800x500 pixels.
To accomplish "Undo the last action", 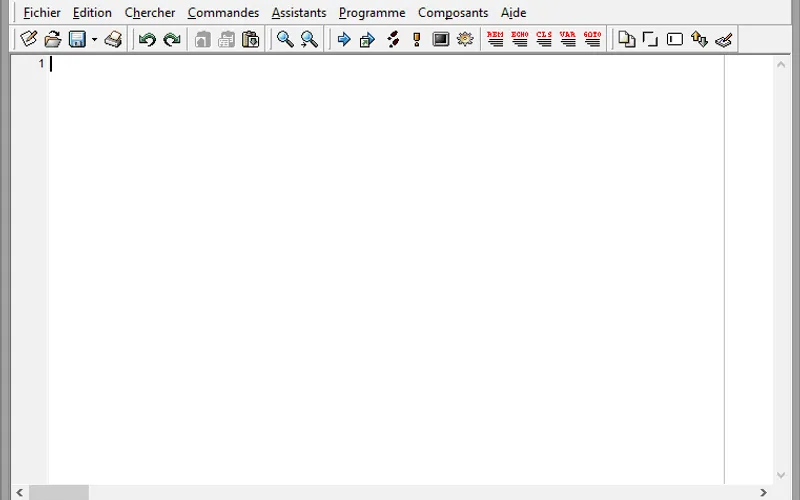I will pos(147,39).
